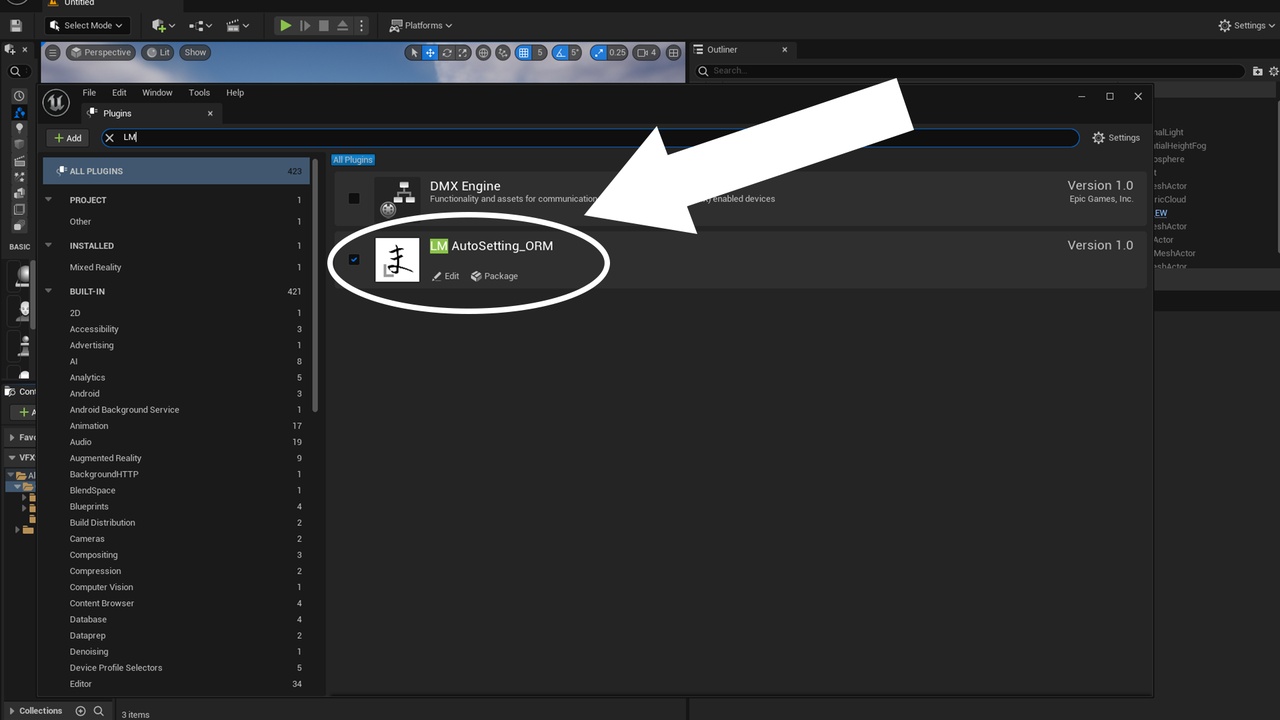
Task: Open the Platforms dropdown
Action: 421,25
